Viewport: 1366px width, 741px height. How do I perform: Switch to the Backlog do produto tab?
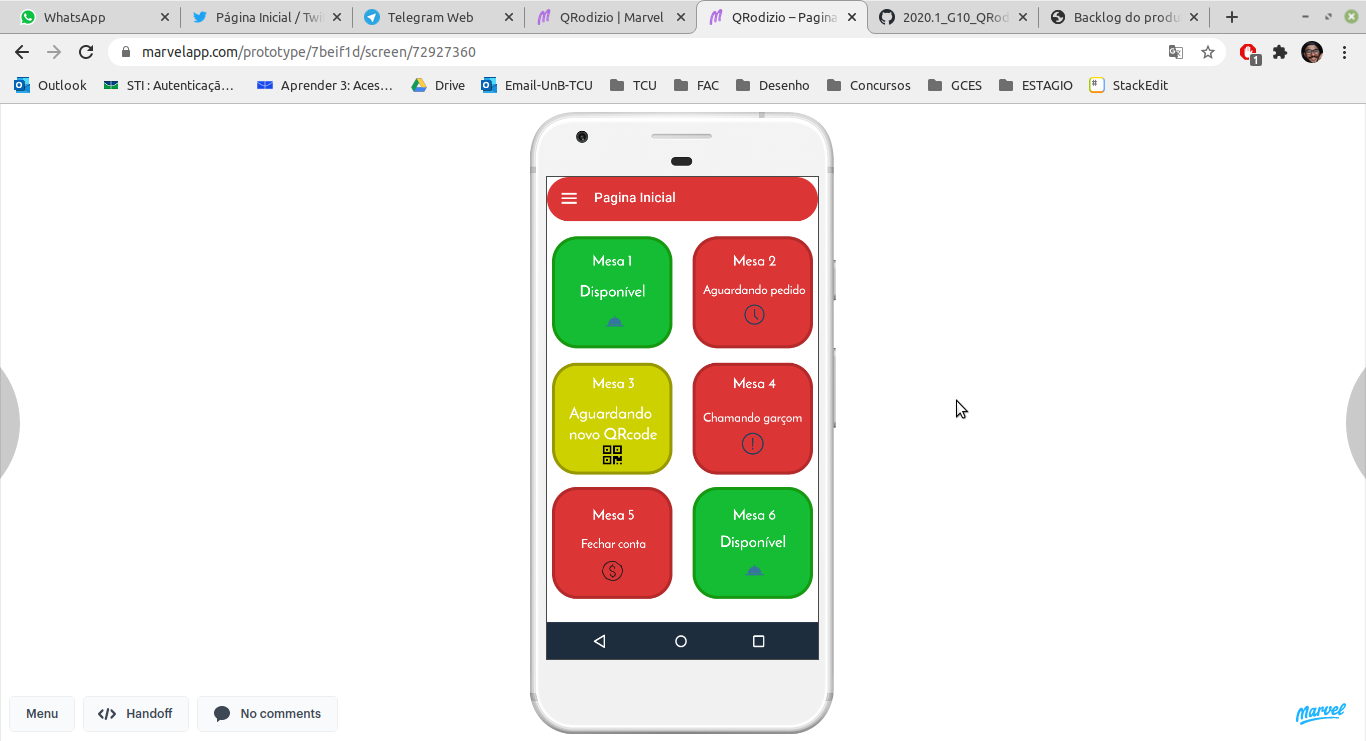[1126, 17]
